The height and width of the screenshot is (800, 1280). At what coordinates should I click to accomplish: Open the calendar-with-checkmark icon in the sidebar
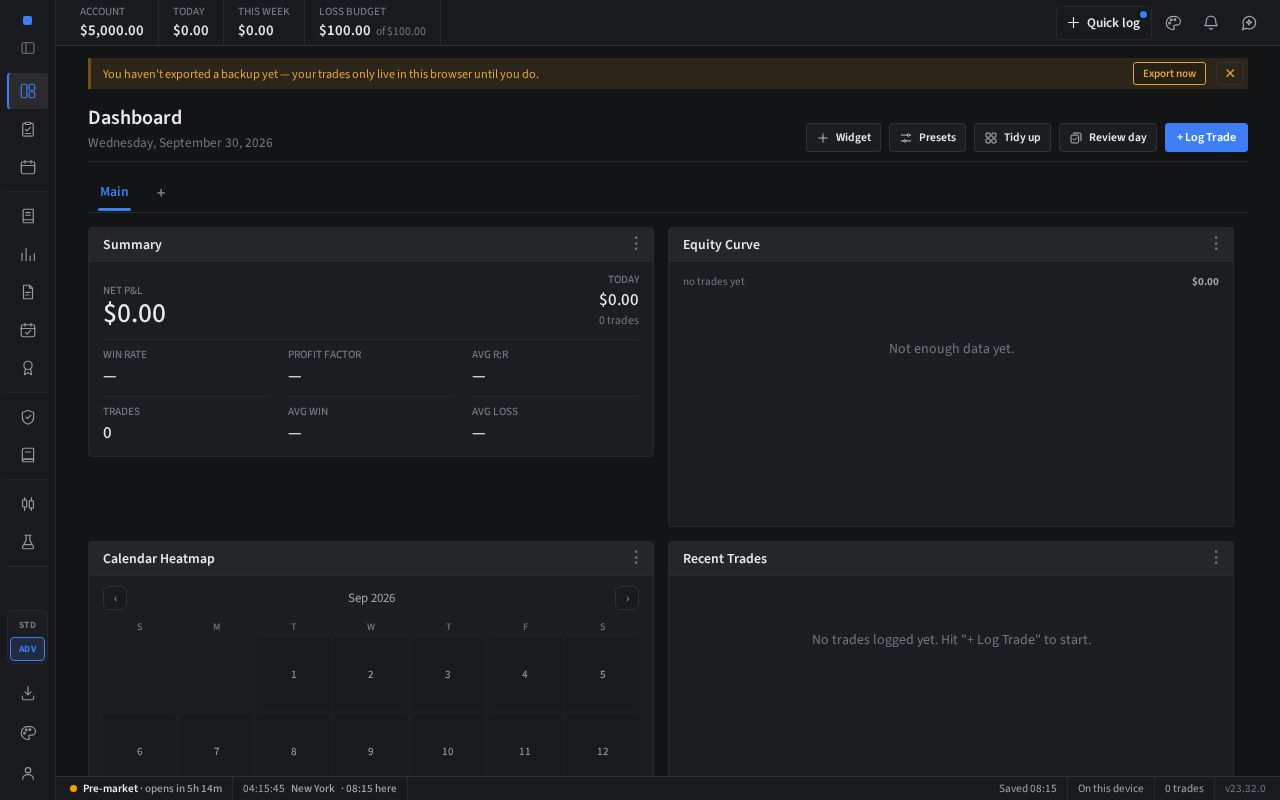click(28, 330)
